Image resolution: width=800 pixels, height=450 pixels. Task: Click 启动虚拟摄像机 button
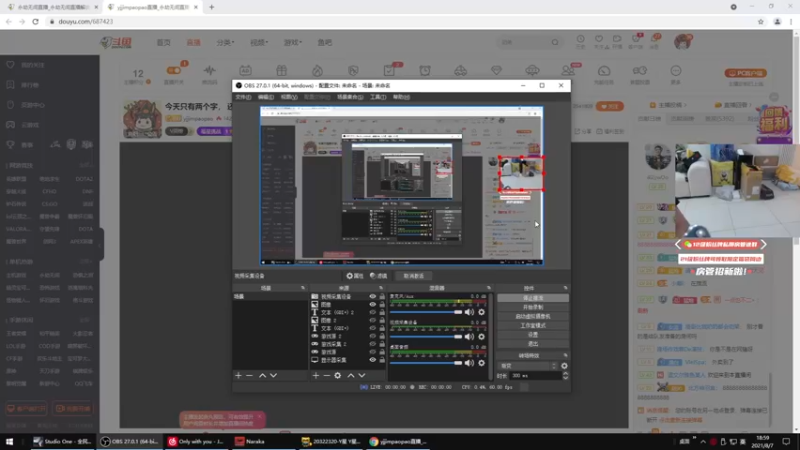tap(533, 316)
